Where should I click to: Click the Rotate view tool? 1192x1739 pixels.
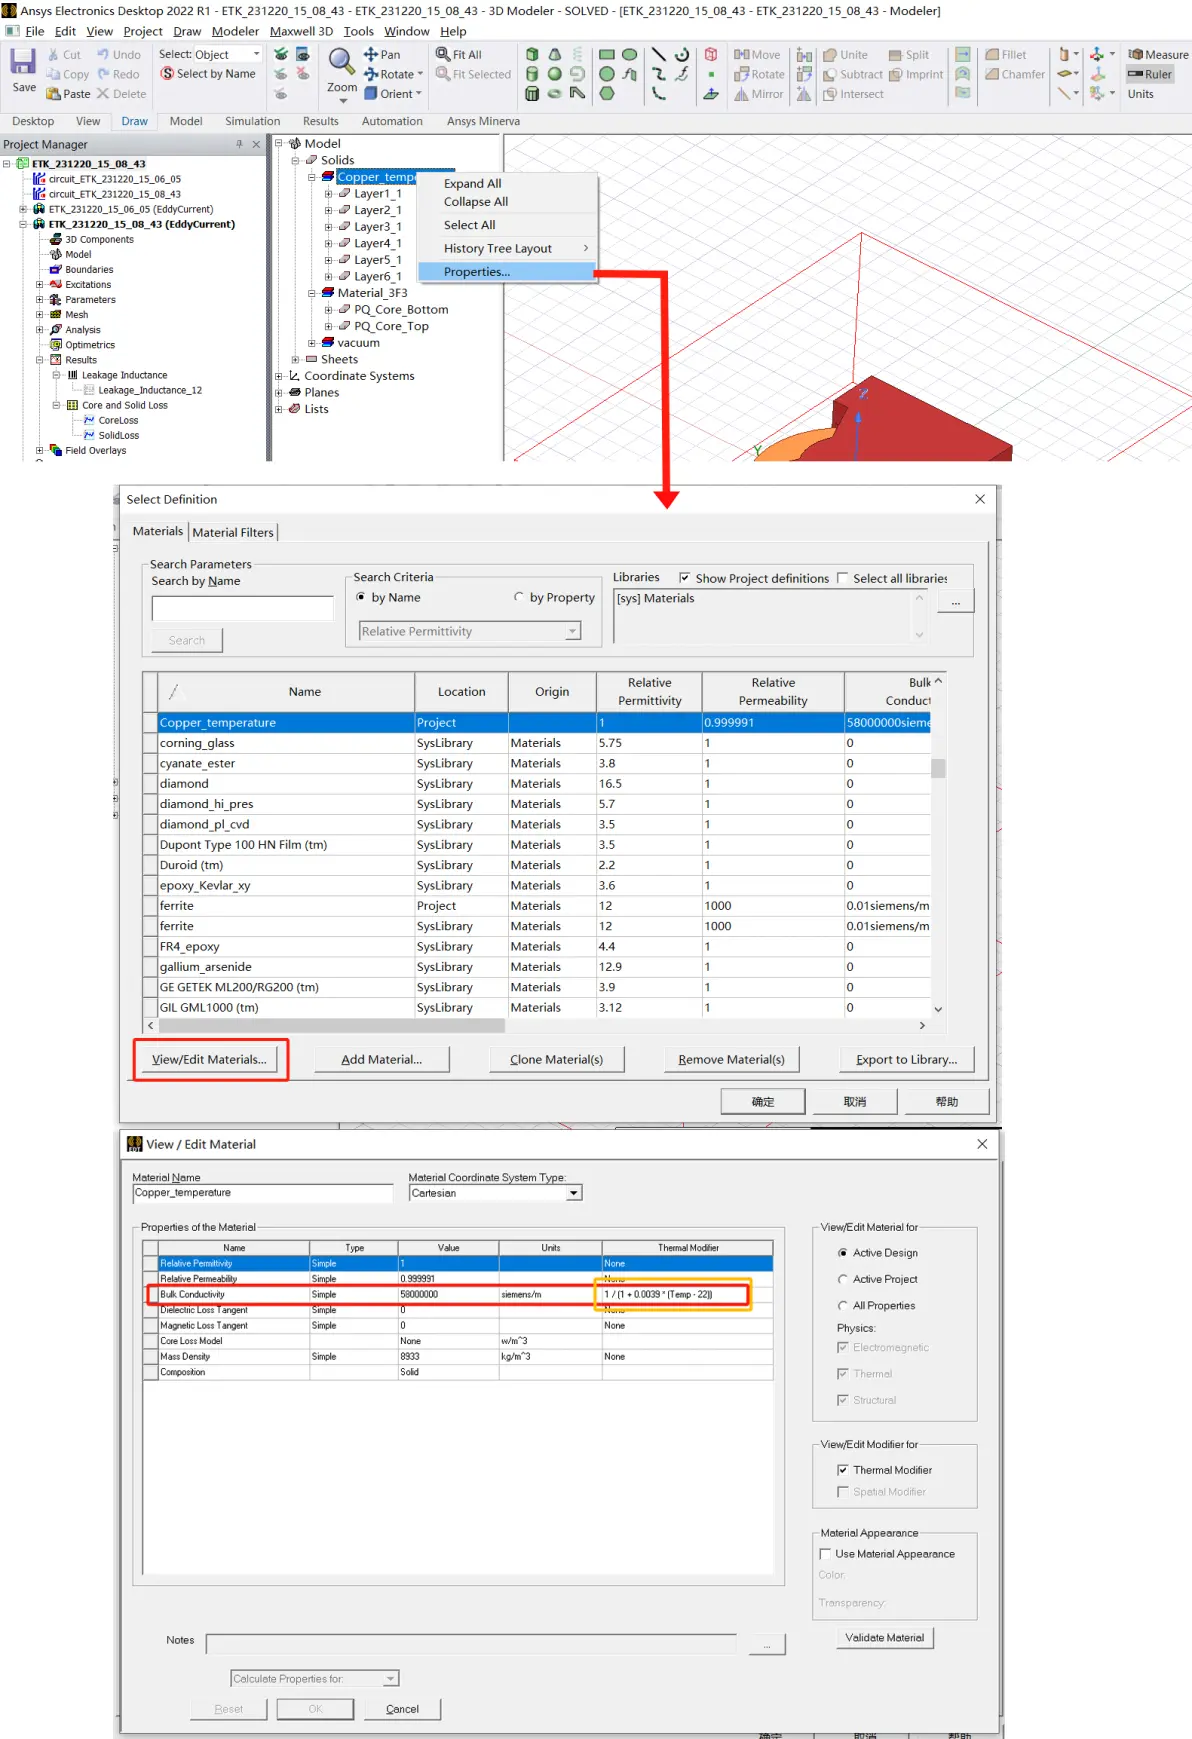pos(394,74)
